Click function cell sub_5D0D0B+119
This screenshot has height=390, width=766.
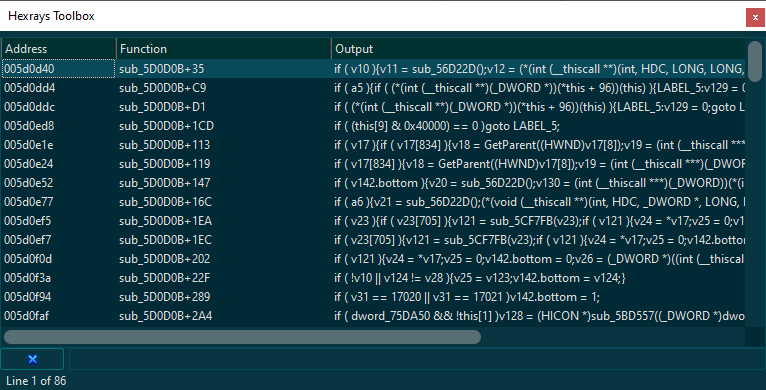tap(165, 164)
